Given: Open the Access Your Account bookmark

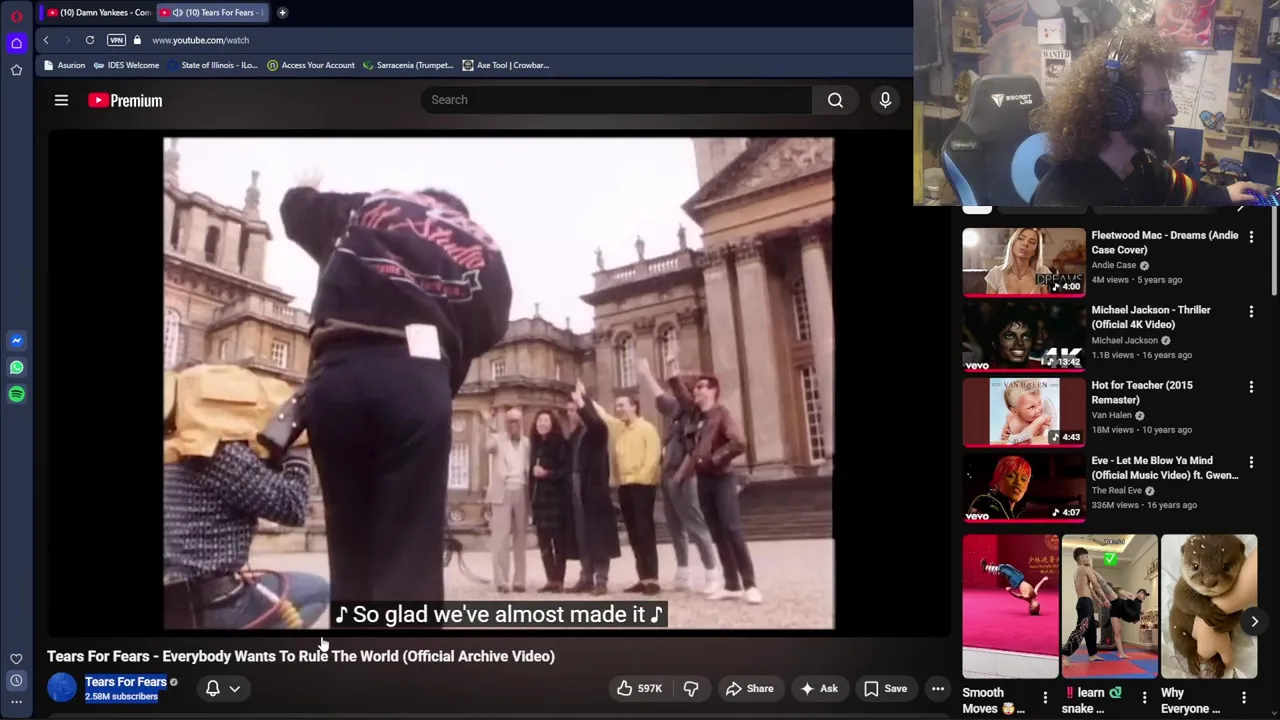Looking at the screenshot, I should click(x=310, y=65).
